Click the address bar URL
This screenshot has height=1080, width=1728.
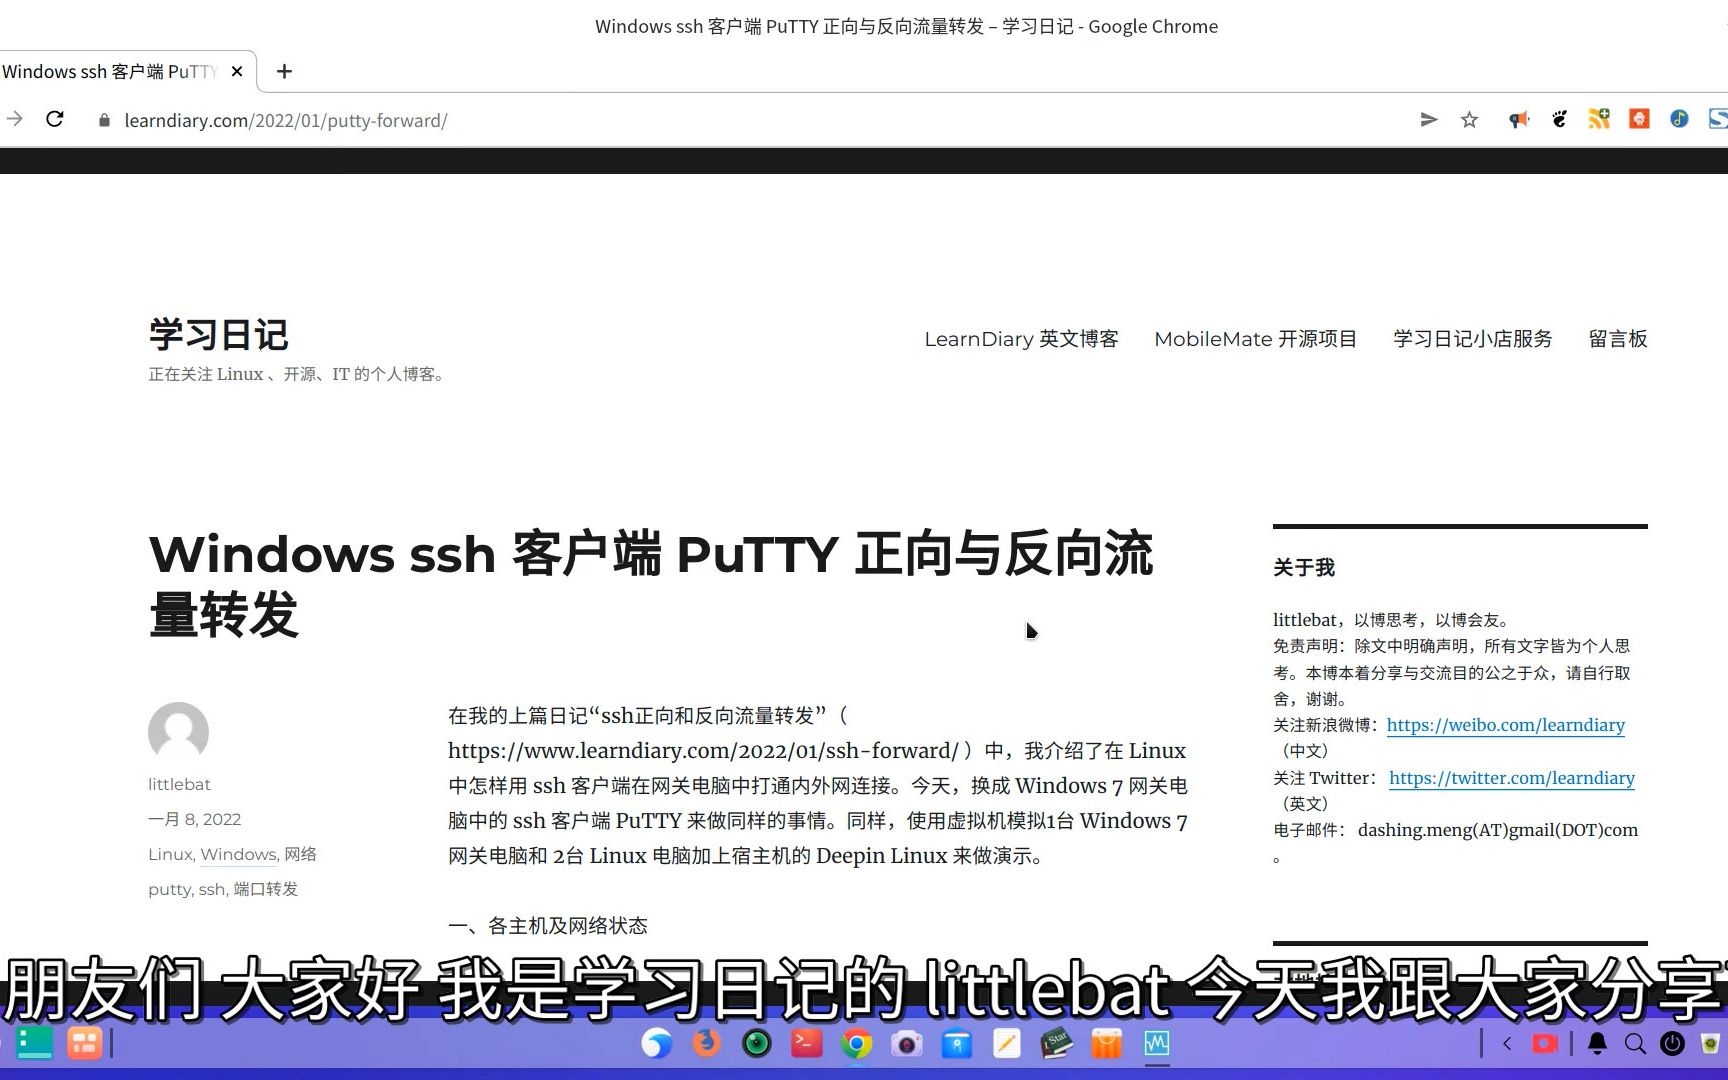click(x=286, y=120)
